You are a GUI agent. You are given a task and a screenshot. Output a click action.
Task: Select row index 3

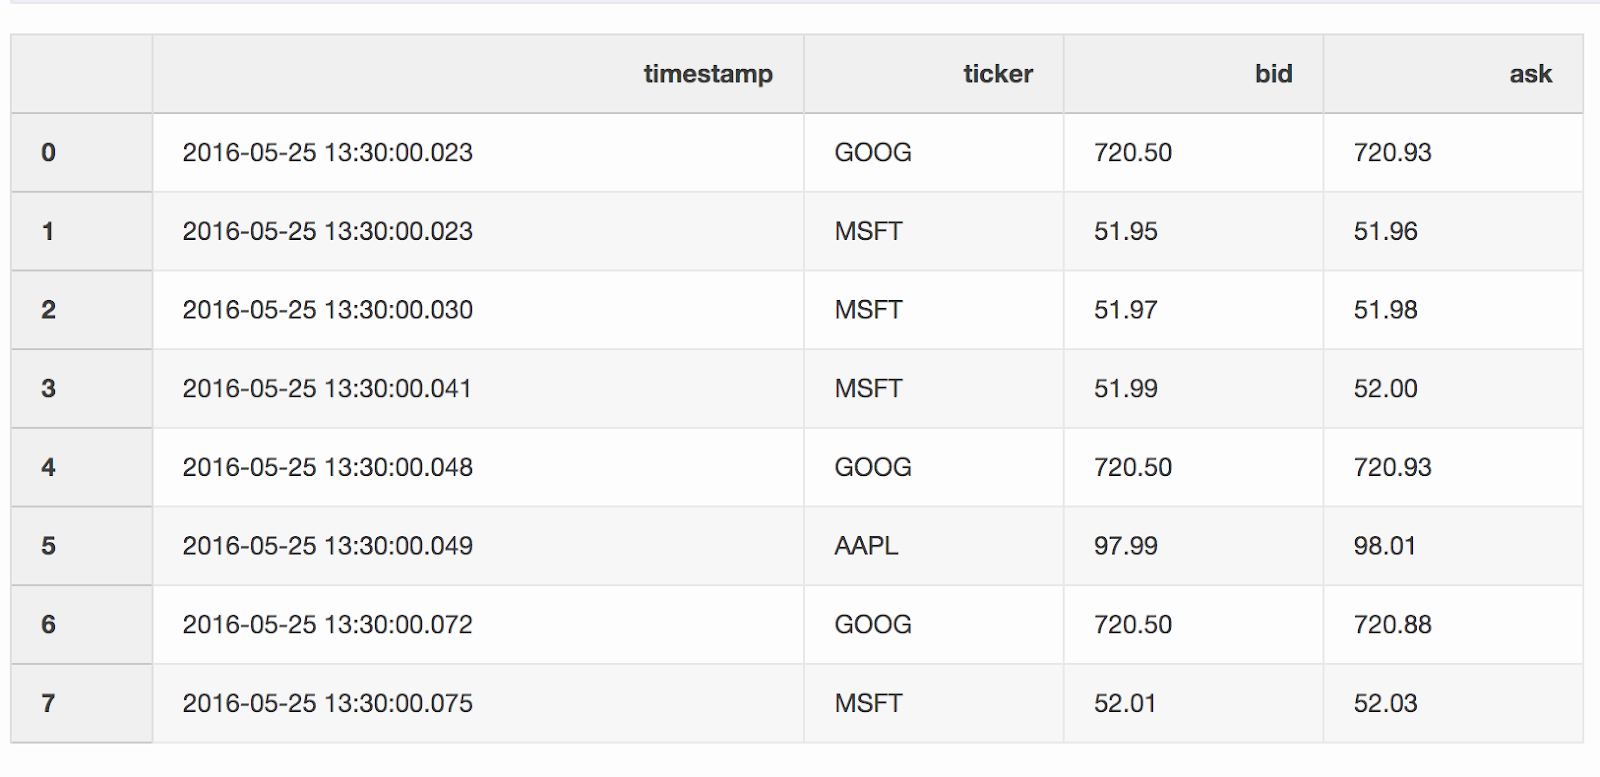[48, 389]
